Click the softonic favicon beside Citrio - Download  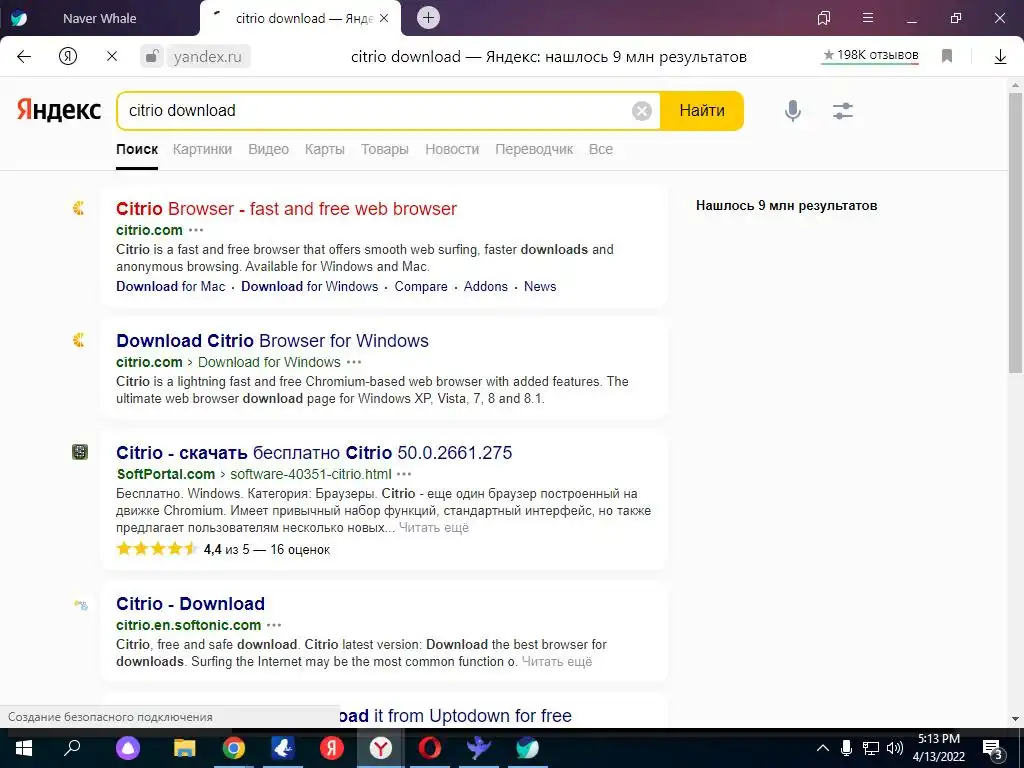(x=80, y=605)
